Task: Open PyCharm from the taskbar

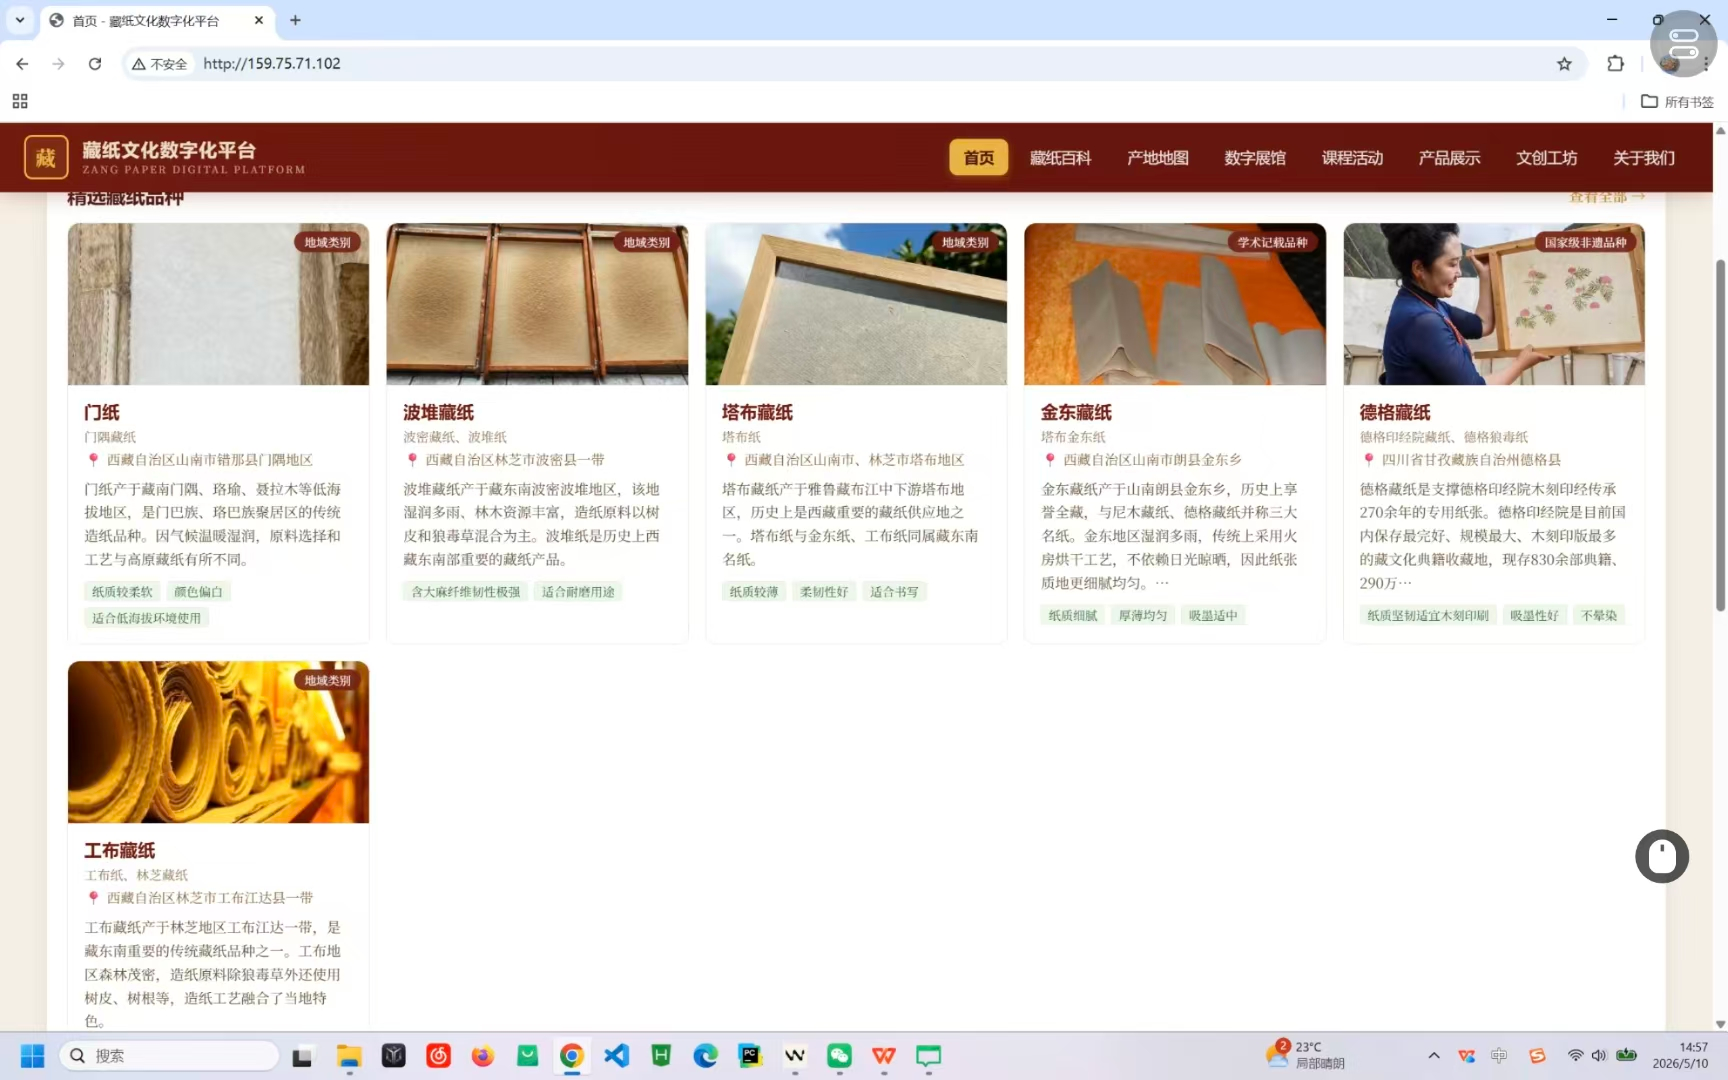Action: (x=750, y=1056)
